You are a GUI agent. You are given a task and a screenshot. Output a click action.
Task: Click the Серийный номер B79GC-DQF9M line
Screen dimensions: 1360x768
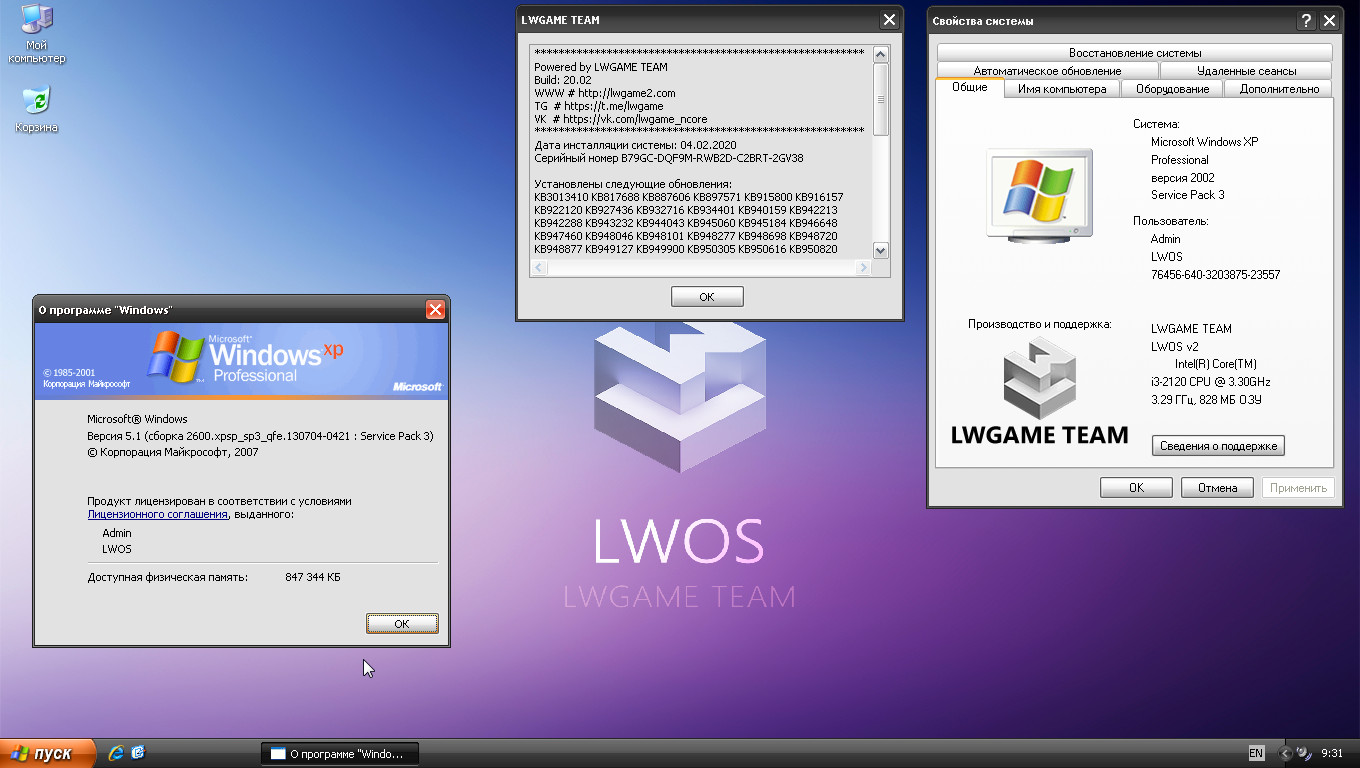pyautogui.click(x=669, y=158)
